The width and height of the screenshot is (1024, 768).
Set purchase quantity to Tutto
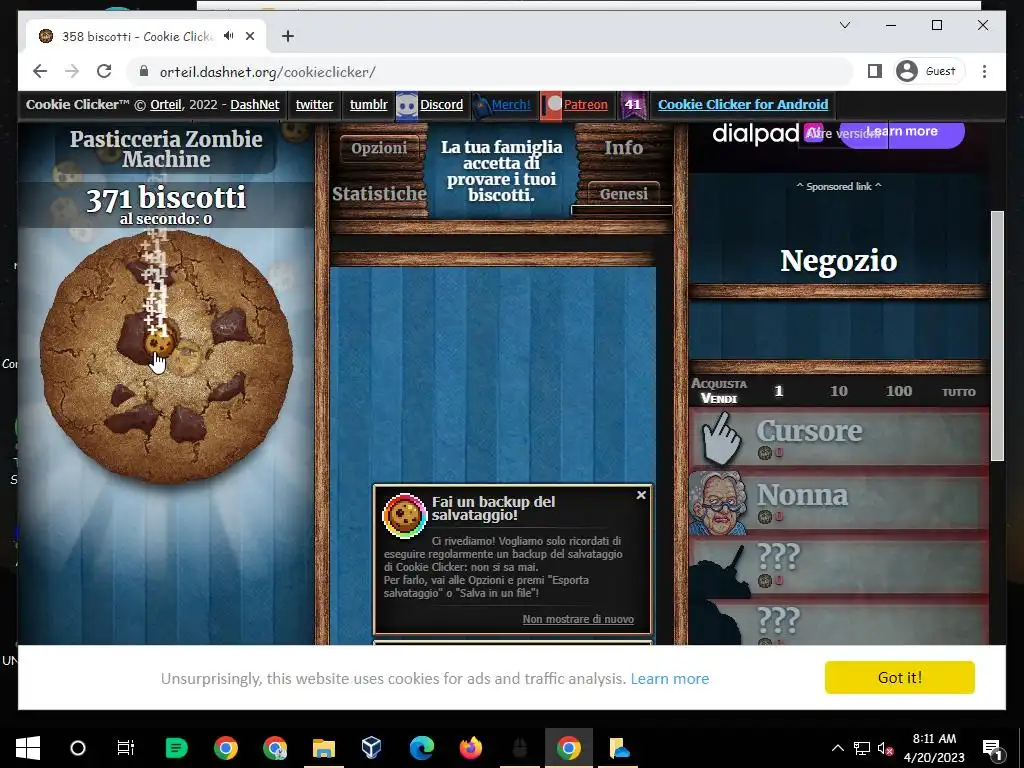pyautogui.click(x=959, y=392)
